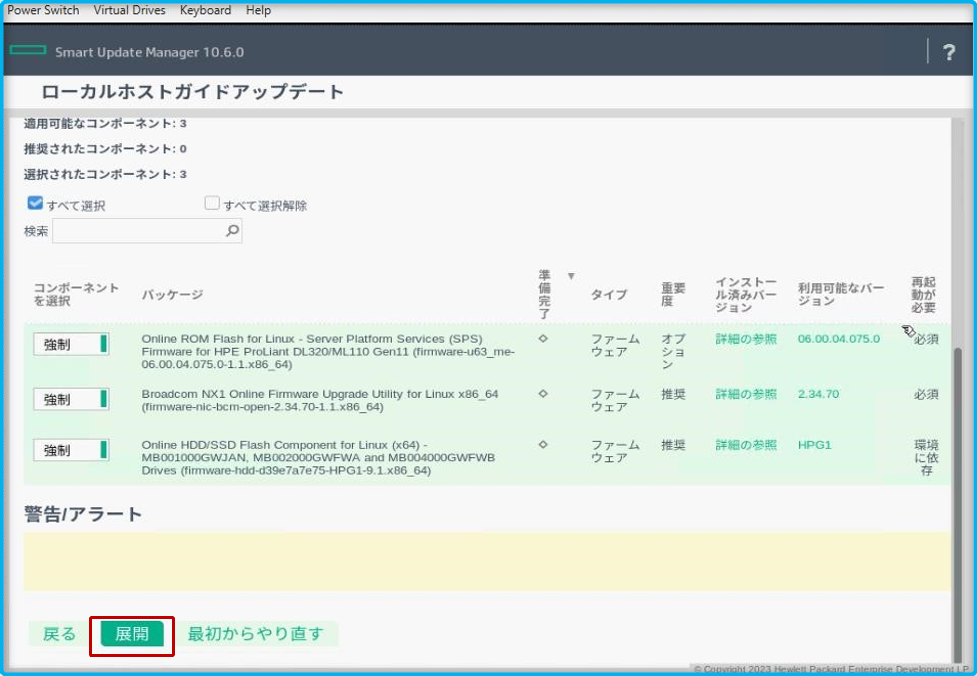Click the 展開 button to deploy updates
This screenshot has height=676, width=977.
[133, 634]
